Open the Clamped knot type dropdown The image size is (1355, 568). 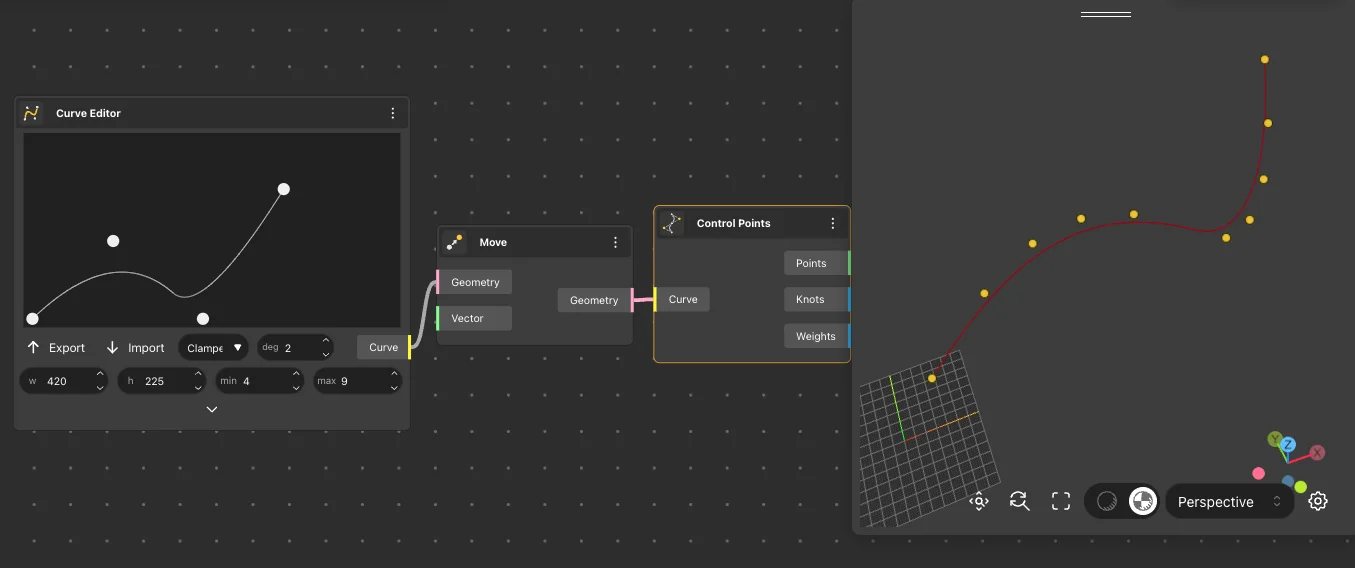coord(214,348)
